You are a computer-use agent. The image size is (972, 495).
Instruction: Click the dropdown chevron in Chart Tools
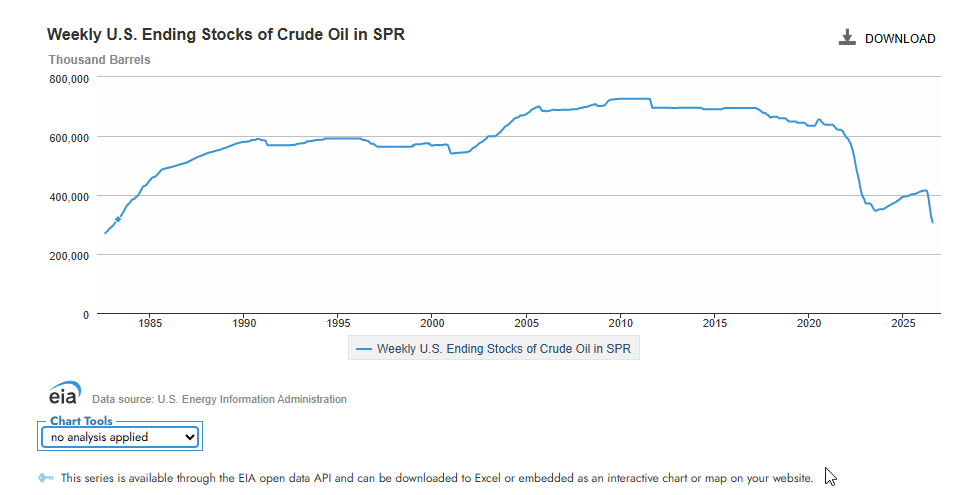tap(190, 437)
